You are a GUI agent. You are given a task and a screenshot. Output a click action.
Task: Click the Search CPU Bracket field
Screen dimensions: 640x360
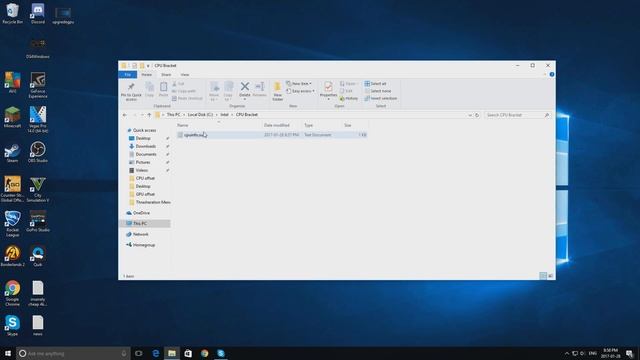click(517, 115)
